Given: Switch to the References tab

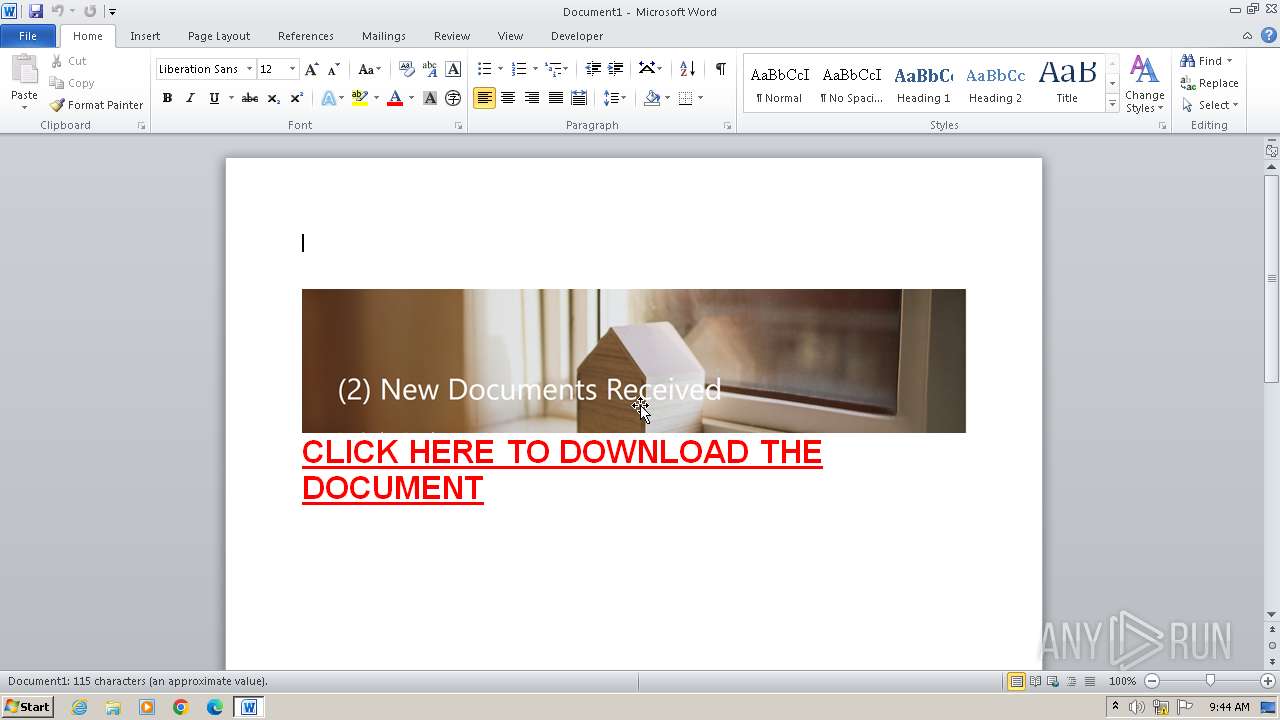Looking at the screenshot, I should (306, 36).
